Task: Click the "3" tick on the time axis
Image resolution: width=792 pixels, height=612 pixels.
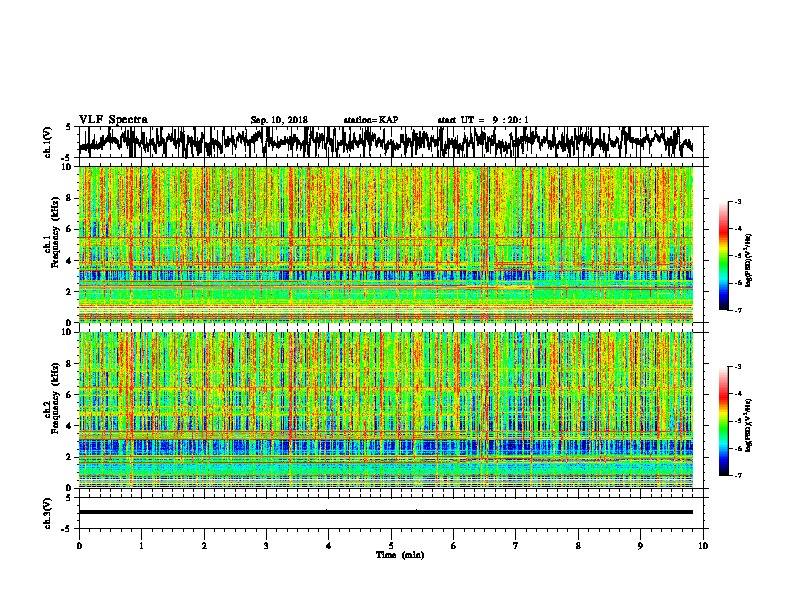Action: tap(266, 546)
